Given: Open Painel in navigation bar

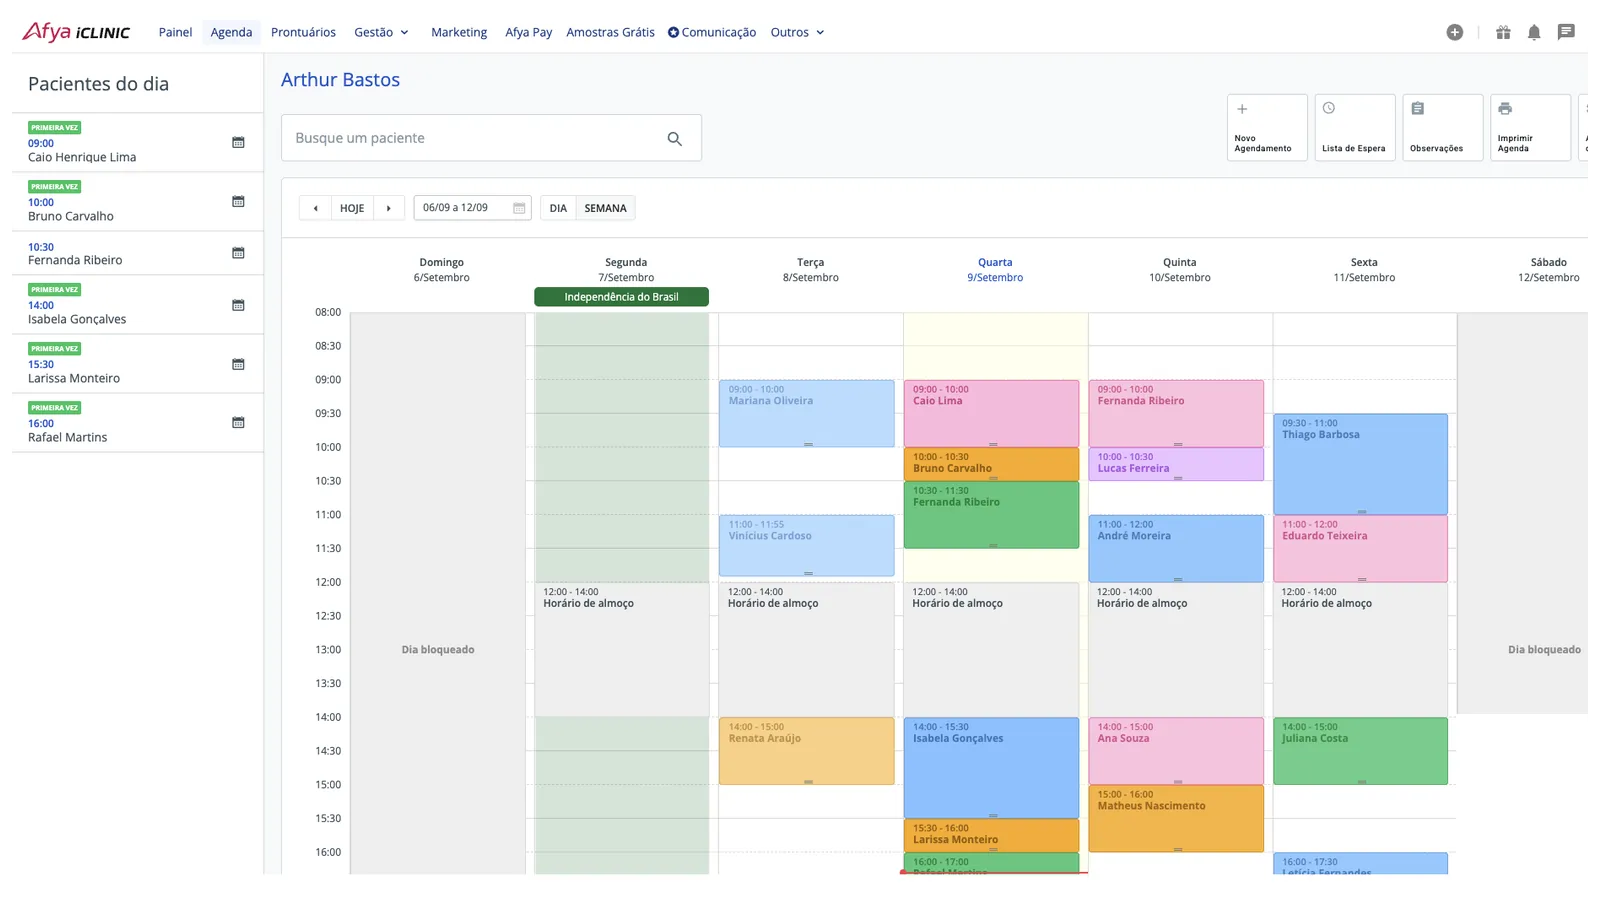Looking at the screenshot, I should point(175,32).
